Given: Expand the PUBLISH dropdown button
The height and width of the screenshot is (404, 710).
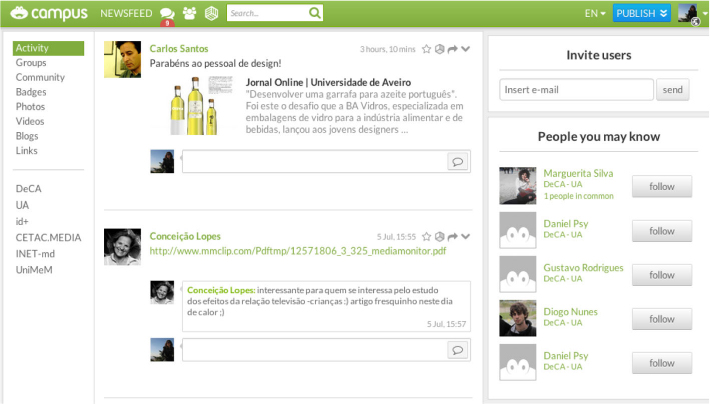Looking at the screenshot, I should coord(643,13).
